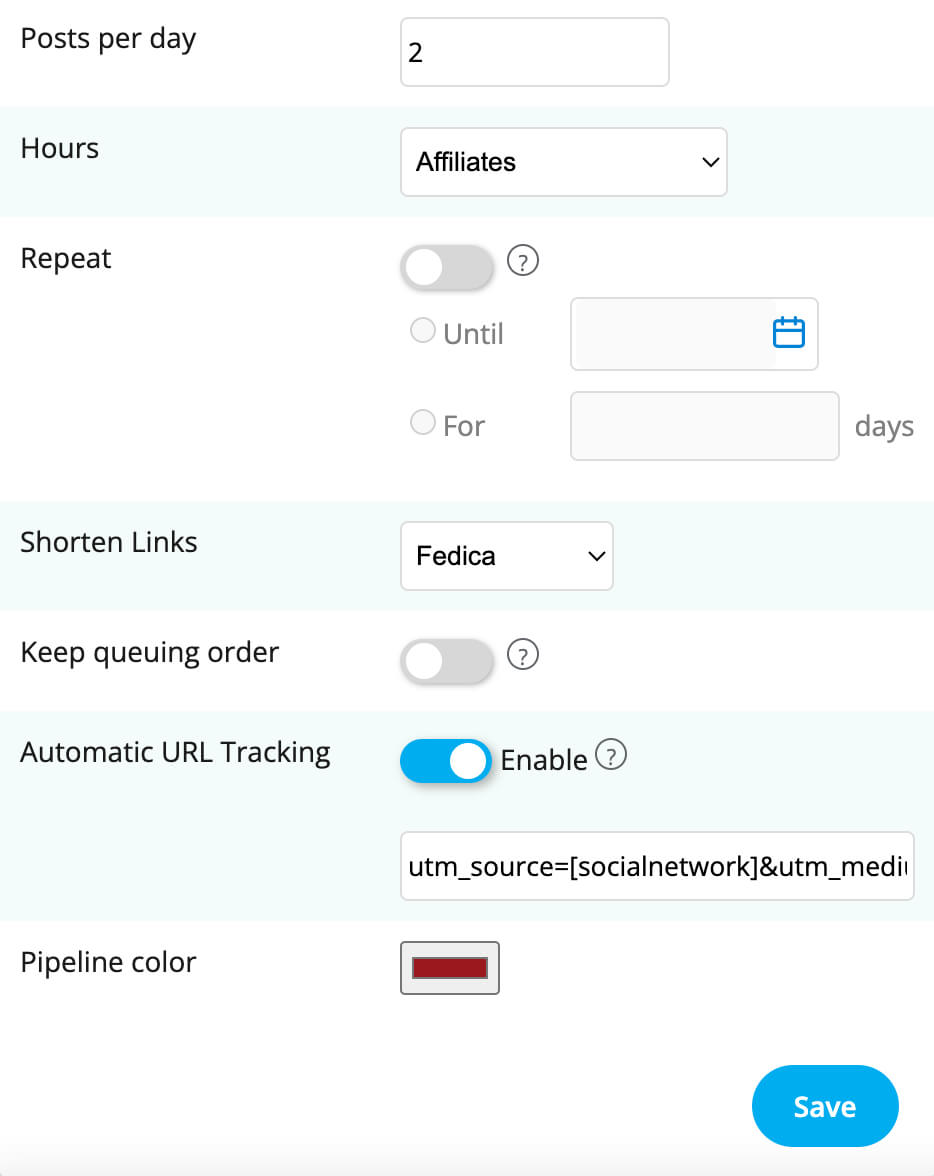The image size is (934, 1176).
Task: Enable the Keep queuing order switch
Action: coord(447,660)
